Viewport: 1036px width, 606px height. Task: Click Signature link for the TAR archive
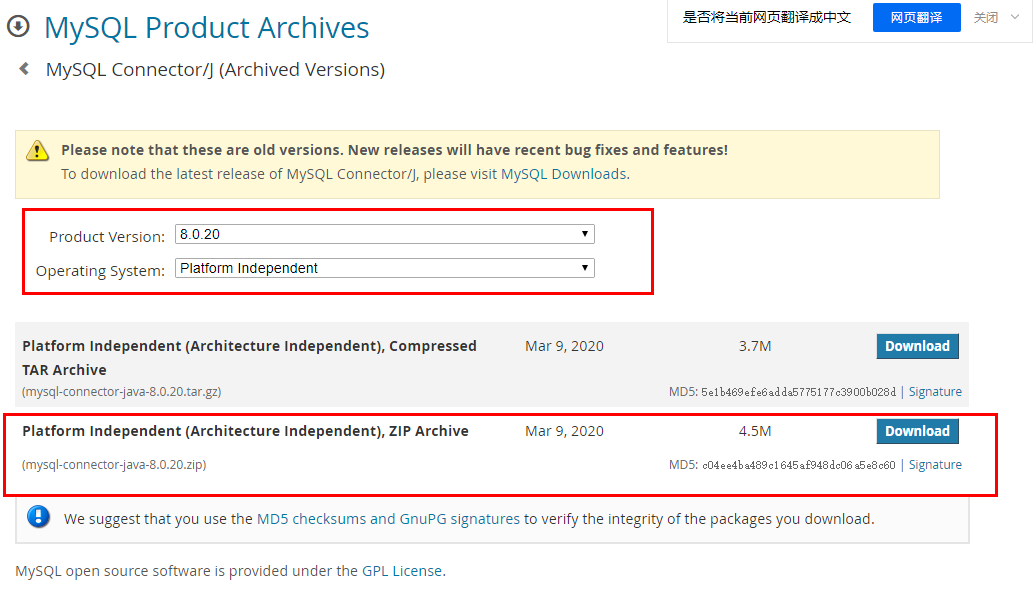(935, 391)
